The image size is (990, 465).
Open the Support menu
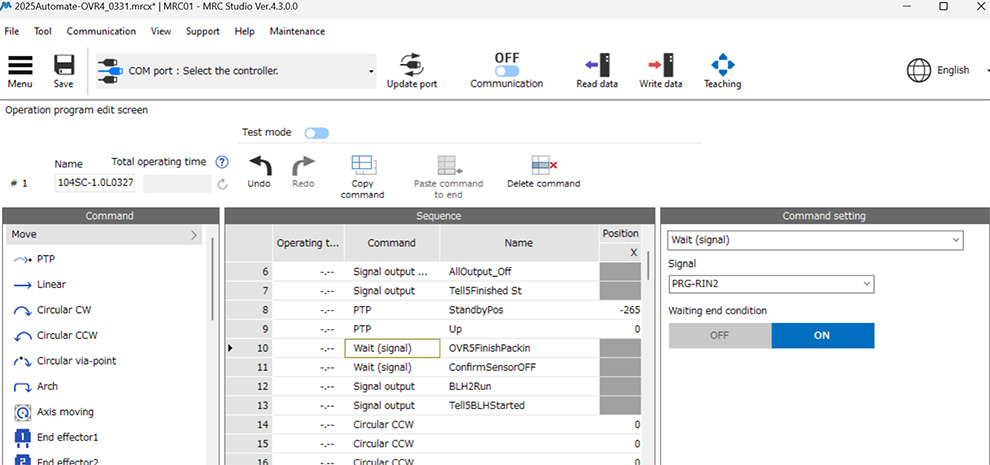click(203, 31)
